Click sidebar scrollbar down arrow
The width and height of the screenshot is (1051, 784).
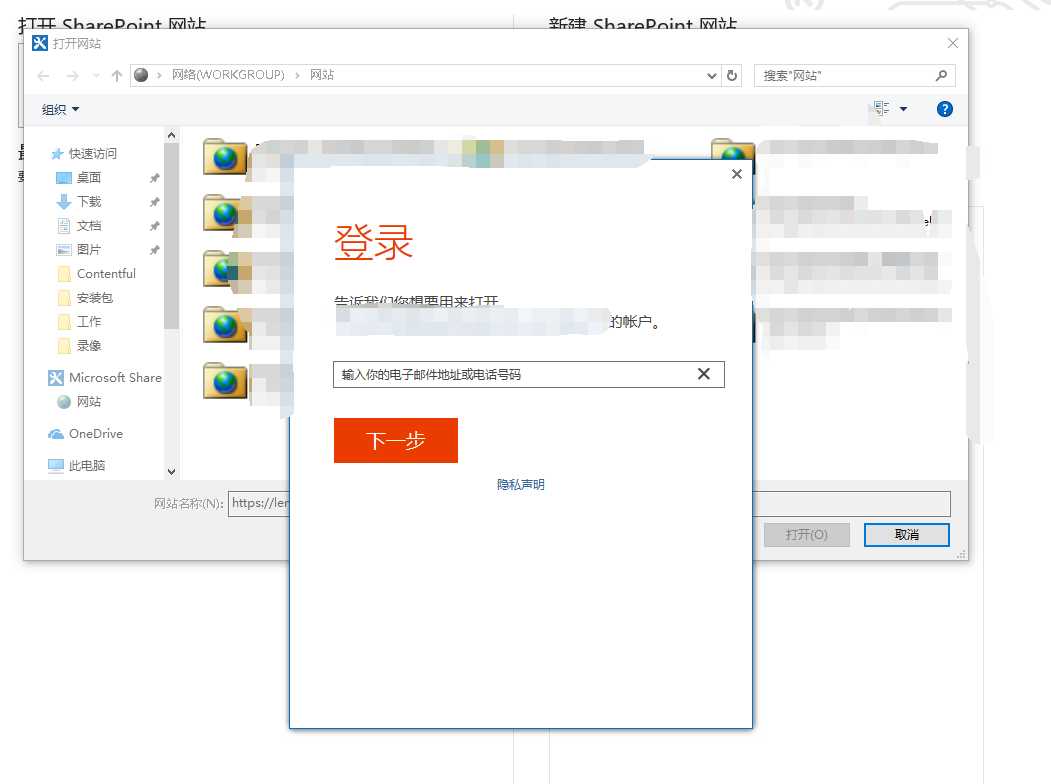(172, 472)
